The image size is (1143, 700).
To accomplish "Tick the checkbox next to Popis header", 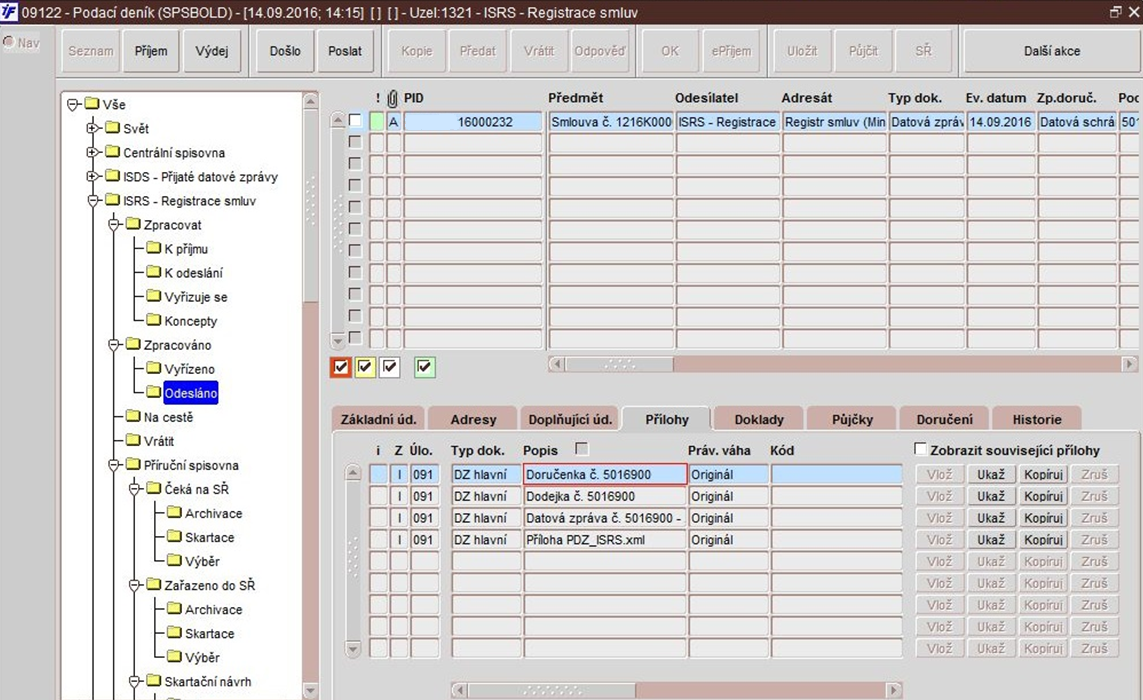I will [581, 448].
